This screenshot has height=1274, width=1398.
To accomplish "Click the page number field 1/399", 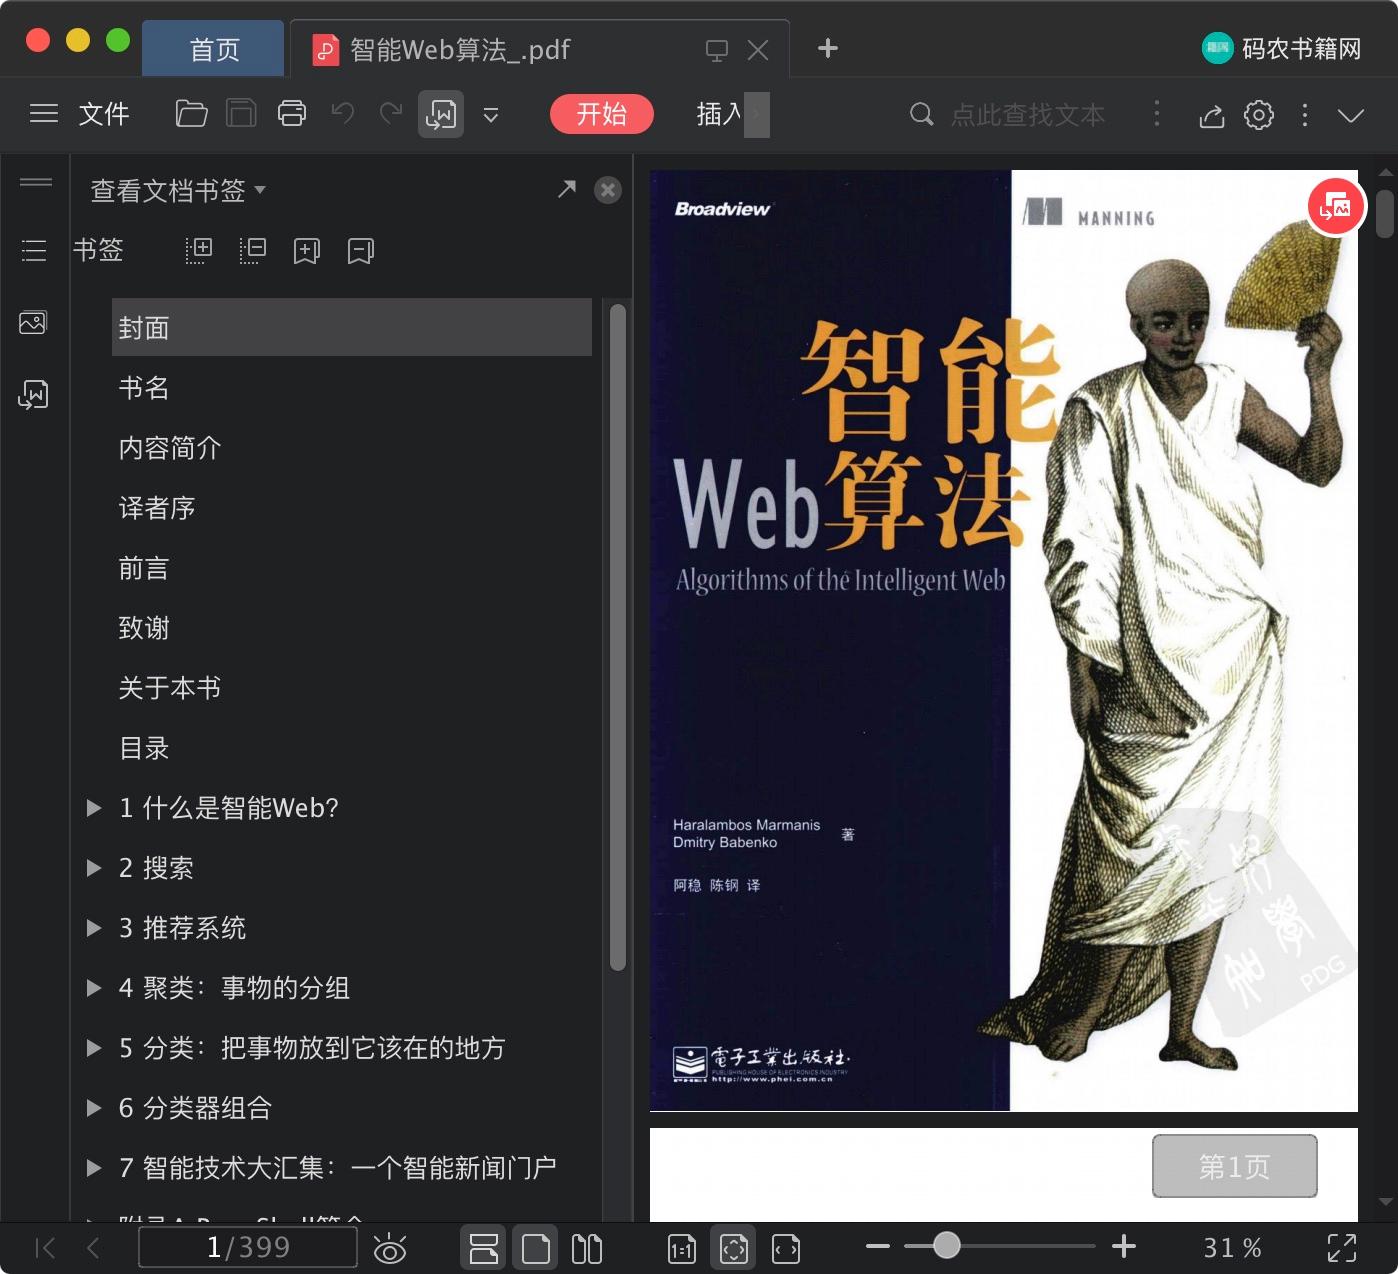I will click(248, 1247).
